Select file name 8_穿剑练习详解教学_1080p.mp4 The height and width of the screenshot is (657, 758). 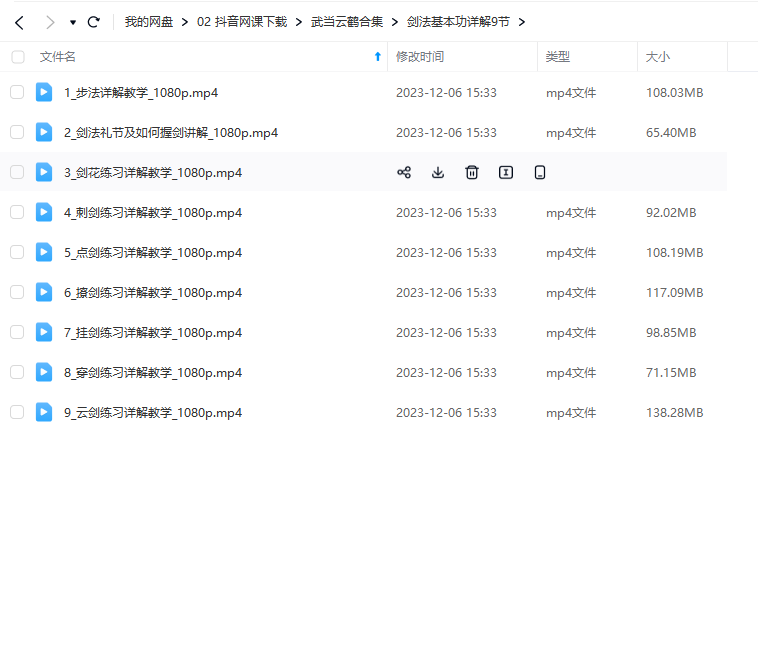click(153, 373)
